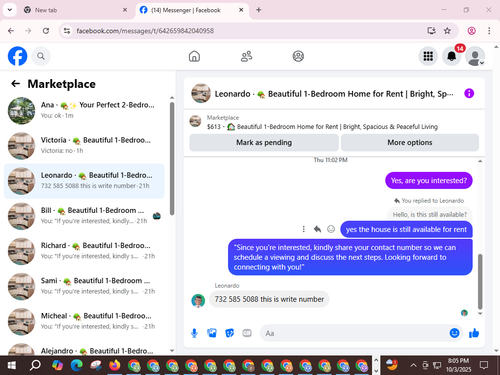Image resolution: width=500 pixels, height=375 pixels.
Task: Click the 'Yes, are you interested?' message bubble
Action: (x=429, y=180)
